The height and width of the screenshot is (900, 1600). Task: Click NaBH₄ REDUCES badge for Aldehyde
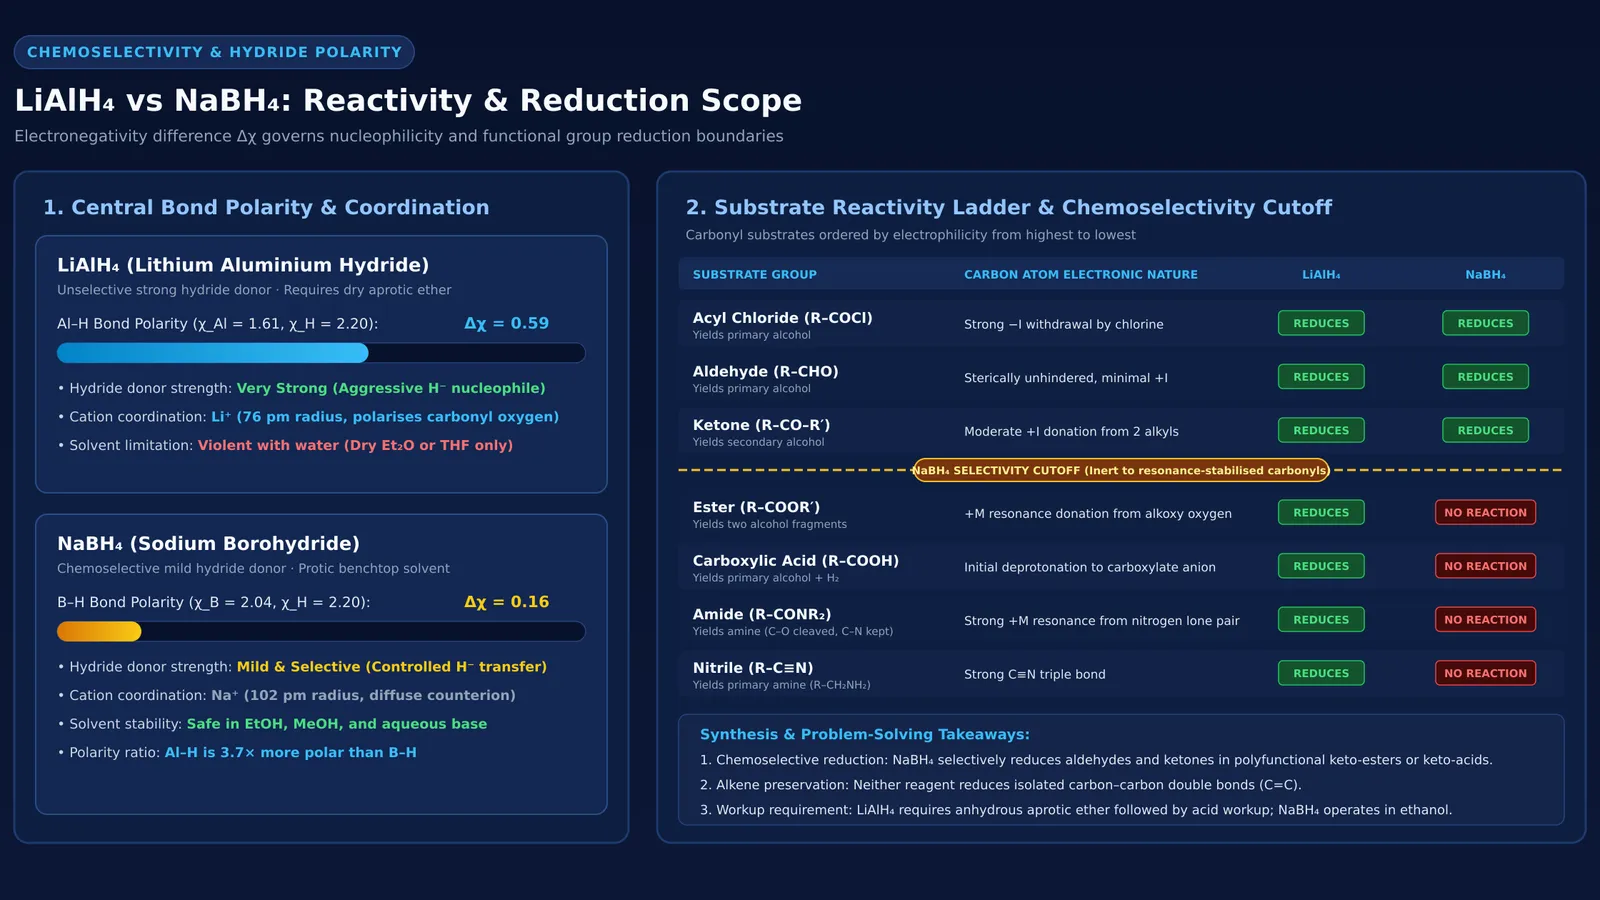click(x=1485, y=377)
